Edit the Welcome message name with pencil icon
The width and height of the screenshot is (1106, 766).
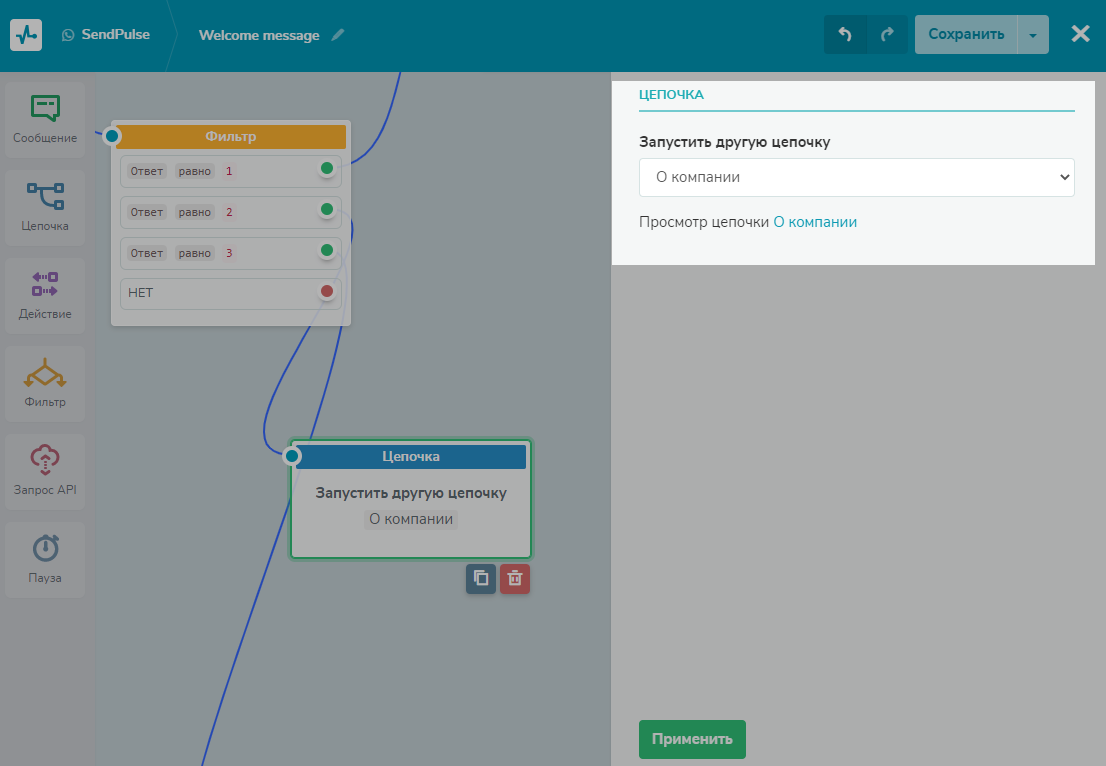[x=338, y=35]
